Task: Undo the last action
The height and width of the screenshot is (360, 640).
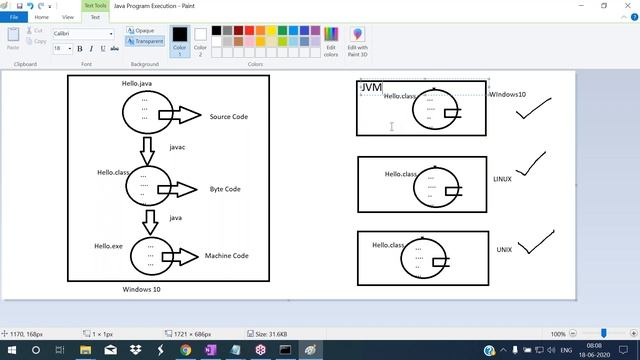Action: coord(30,6)
